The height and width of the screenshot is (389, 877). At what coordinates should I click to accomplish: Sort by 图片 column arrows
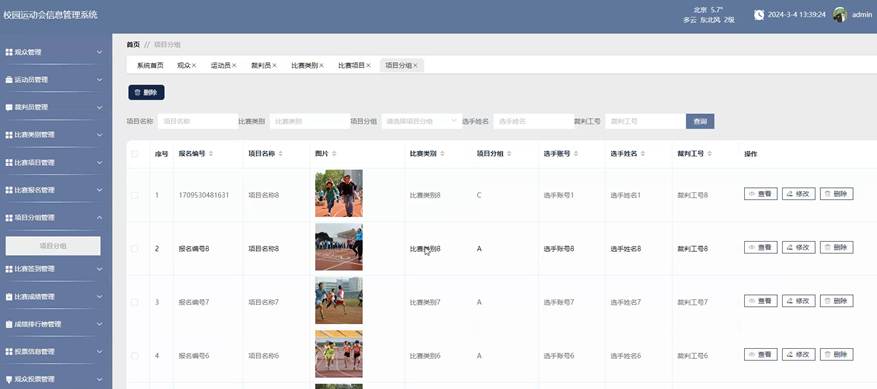tap(334, 153)
